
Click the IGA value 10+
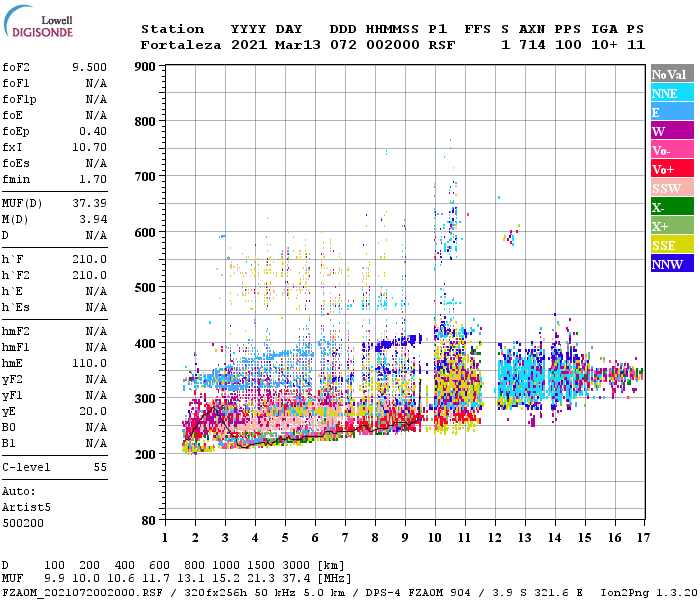(604, 45)
